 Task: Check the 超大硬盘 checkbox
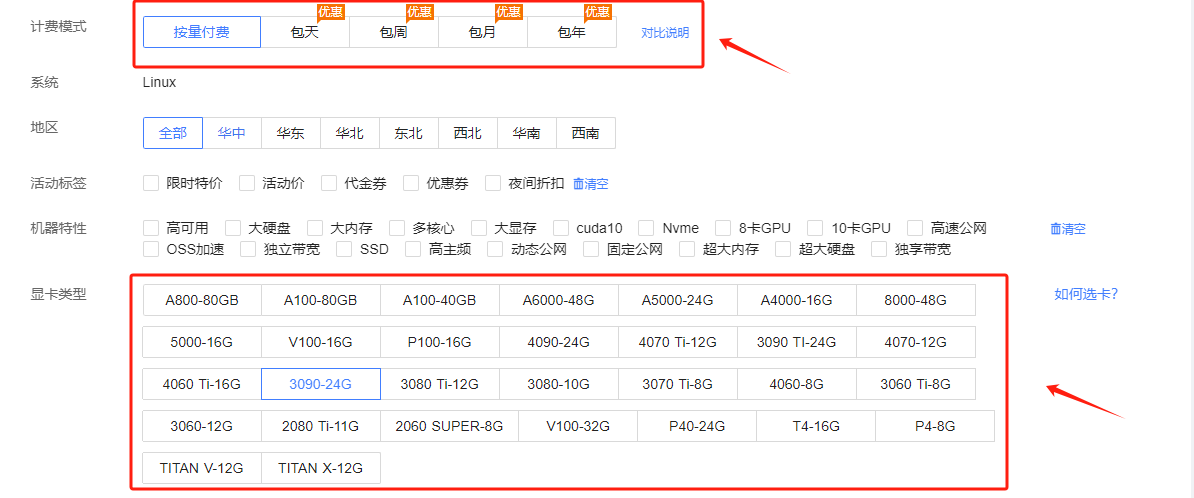point(783,249)
